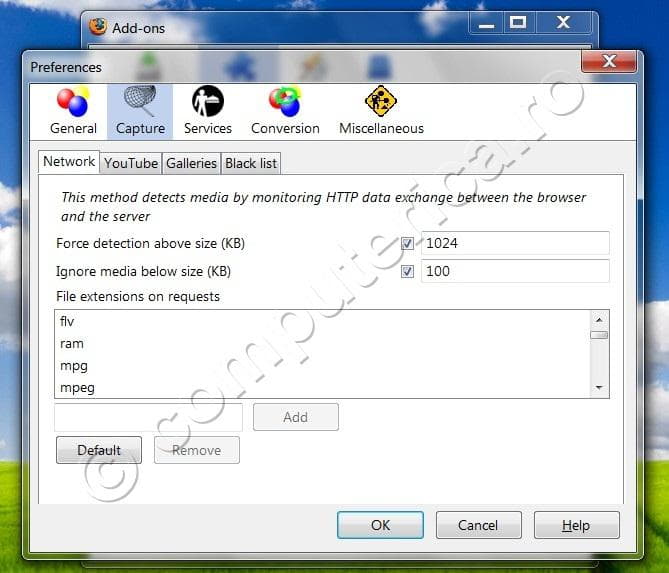Close the Preferences dialog

pos(609,61)
